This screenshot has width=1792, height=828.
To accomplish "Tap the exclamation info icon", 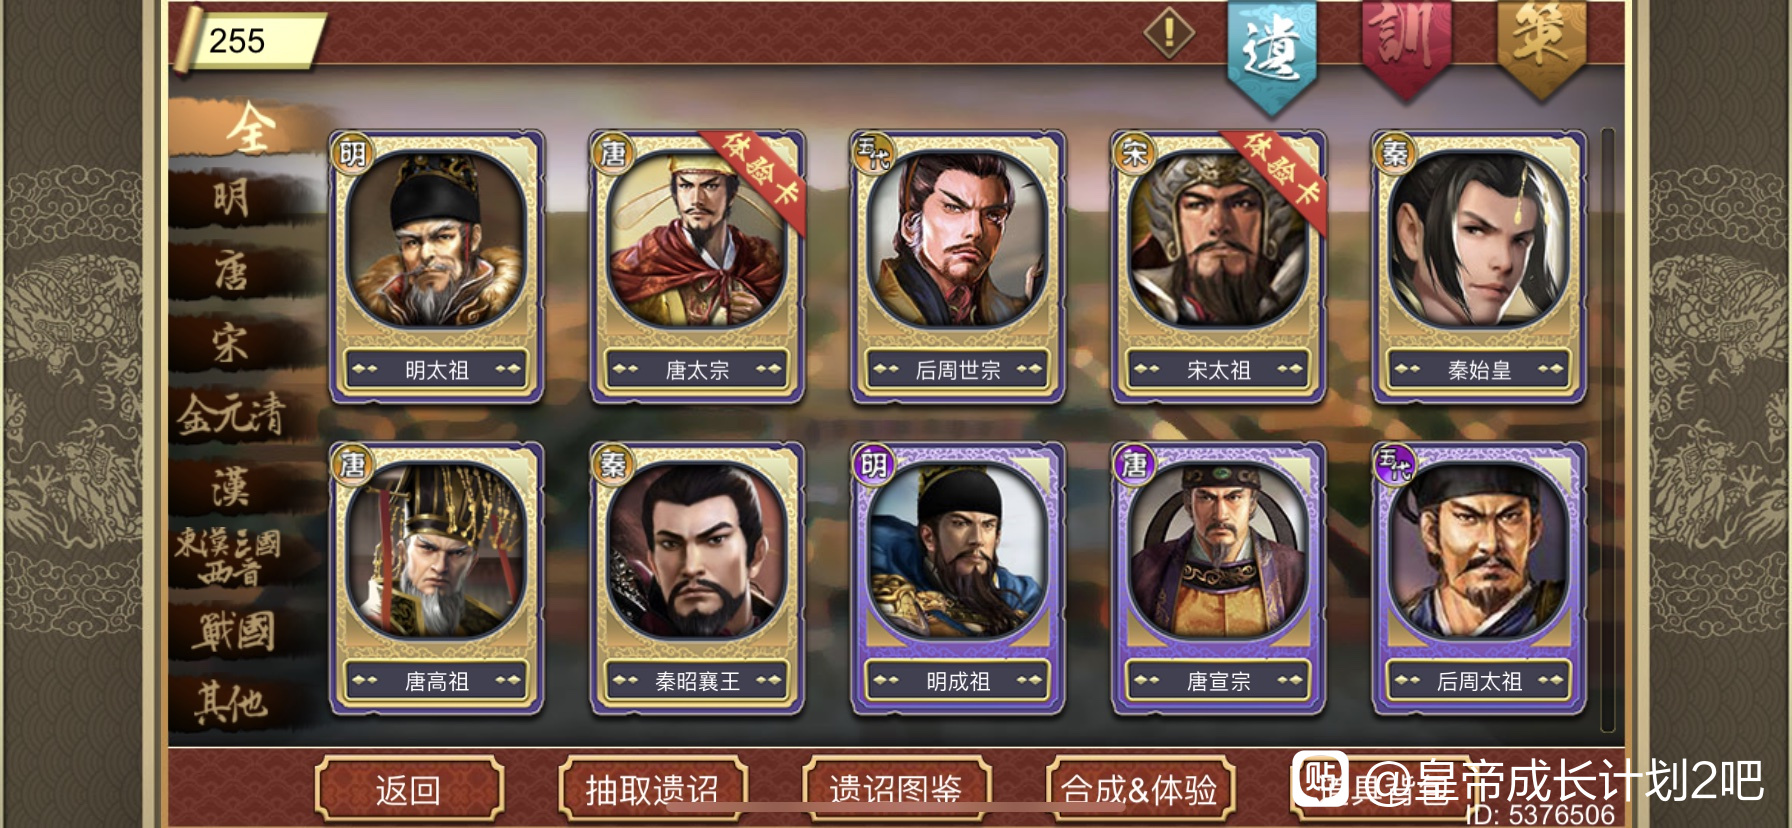I will click(x=1169, y=33).
